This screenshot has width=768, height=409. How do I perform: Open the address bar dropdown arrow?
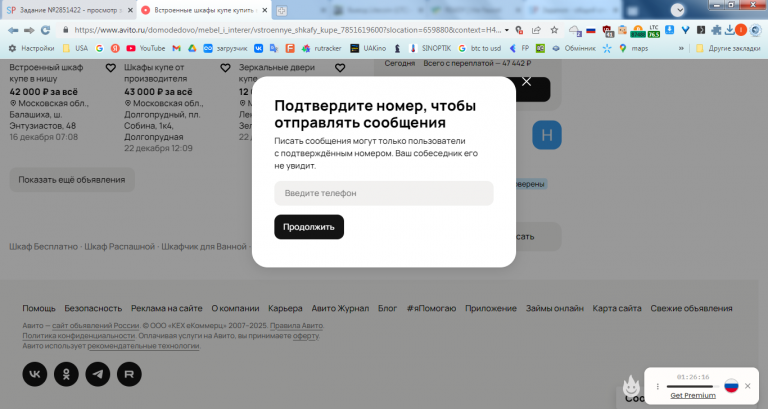[507, 30]
